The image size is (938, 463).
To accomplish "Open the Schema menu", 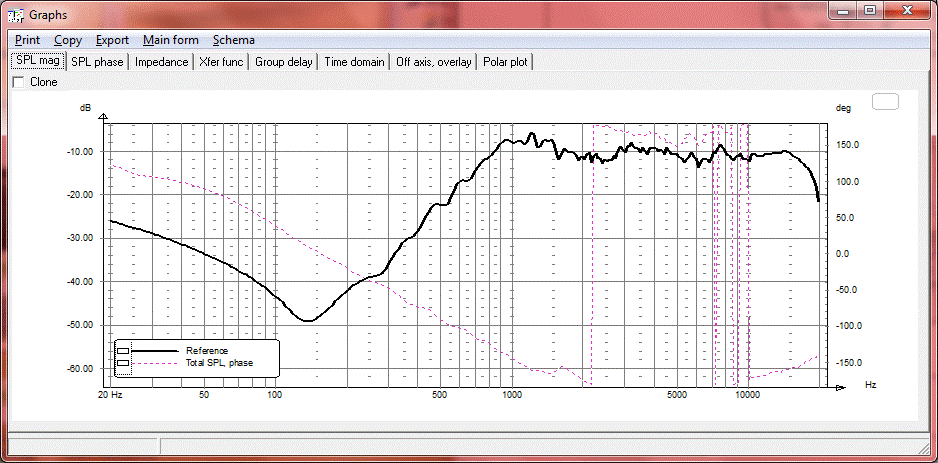I will [x=233, y=40].
